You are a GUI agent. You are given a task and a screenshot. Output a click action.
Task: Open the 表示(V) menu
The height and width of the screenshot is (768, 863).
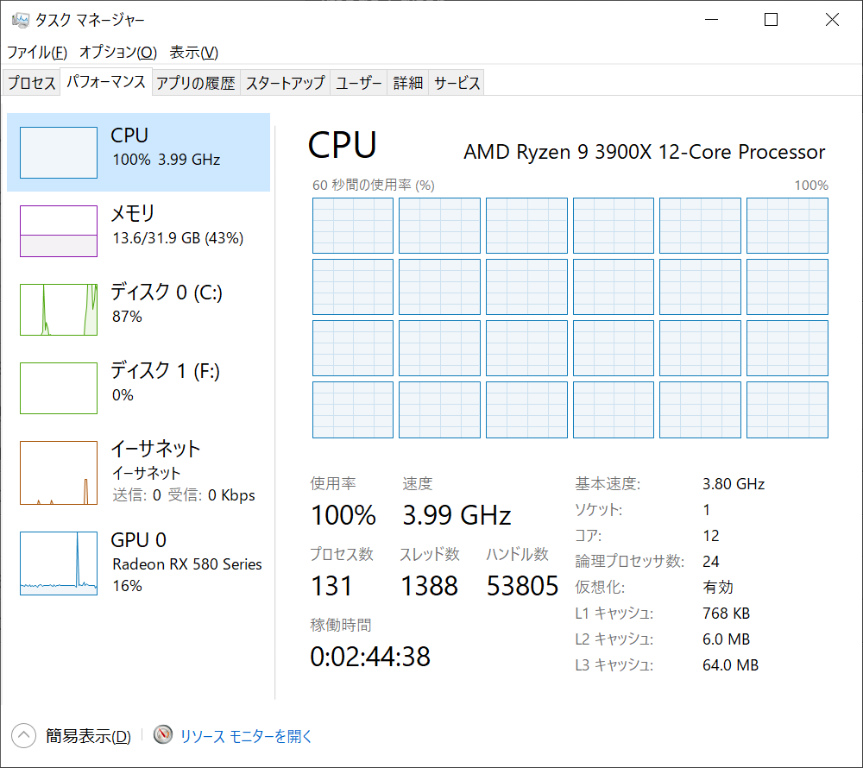193,52
